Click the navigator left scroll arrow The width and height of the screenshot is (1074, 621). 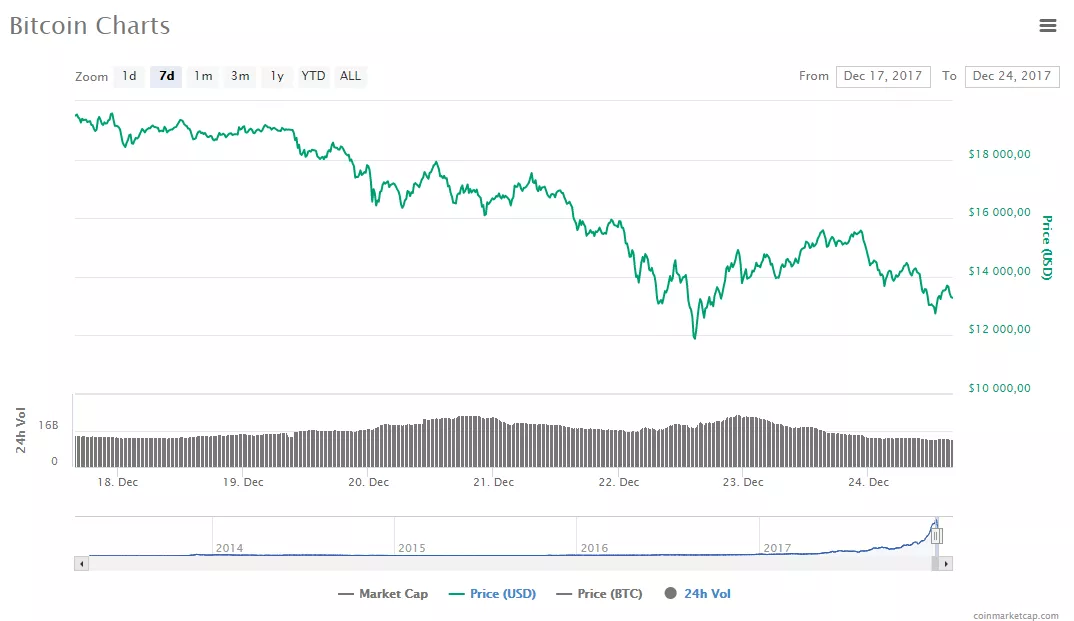pos(82,564)
